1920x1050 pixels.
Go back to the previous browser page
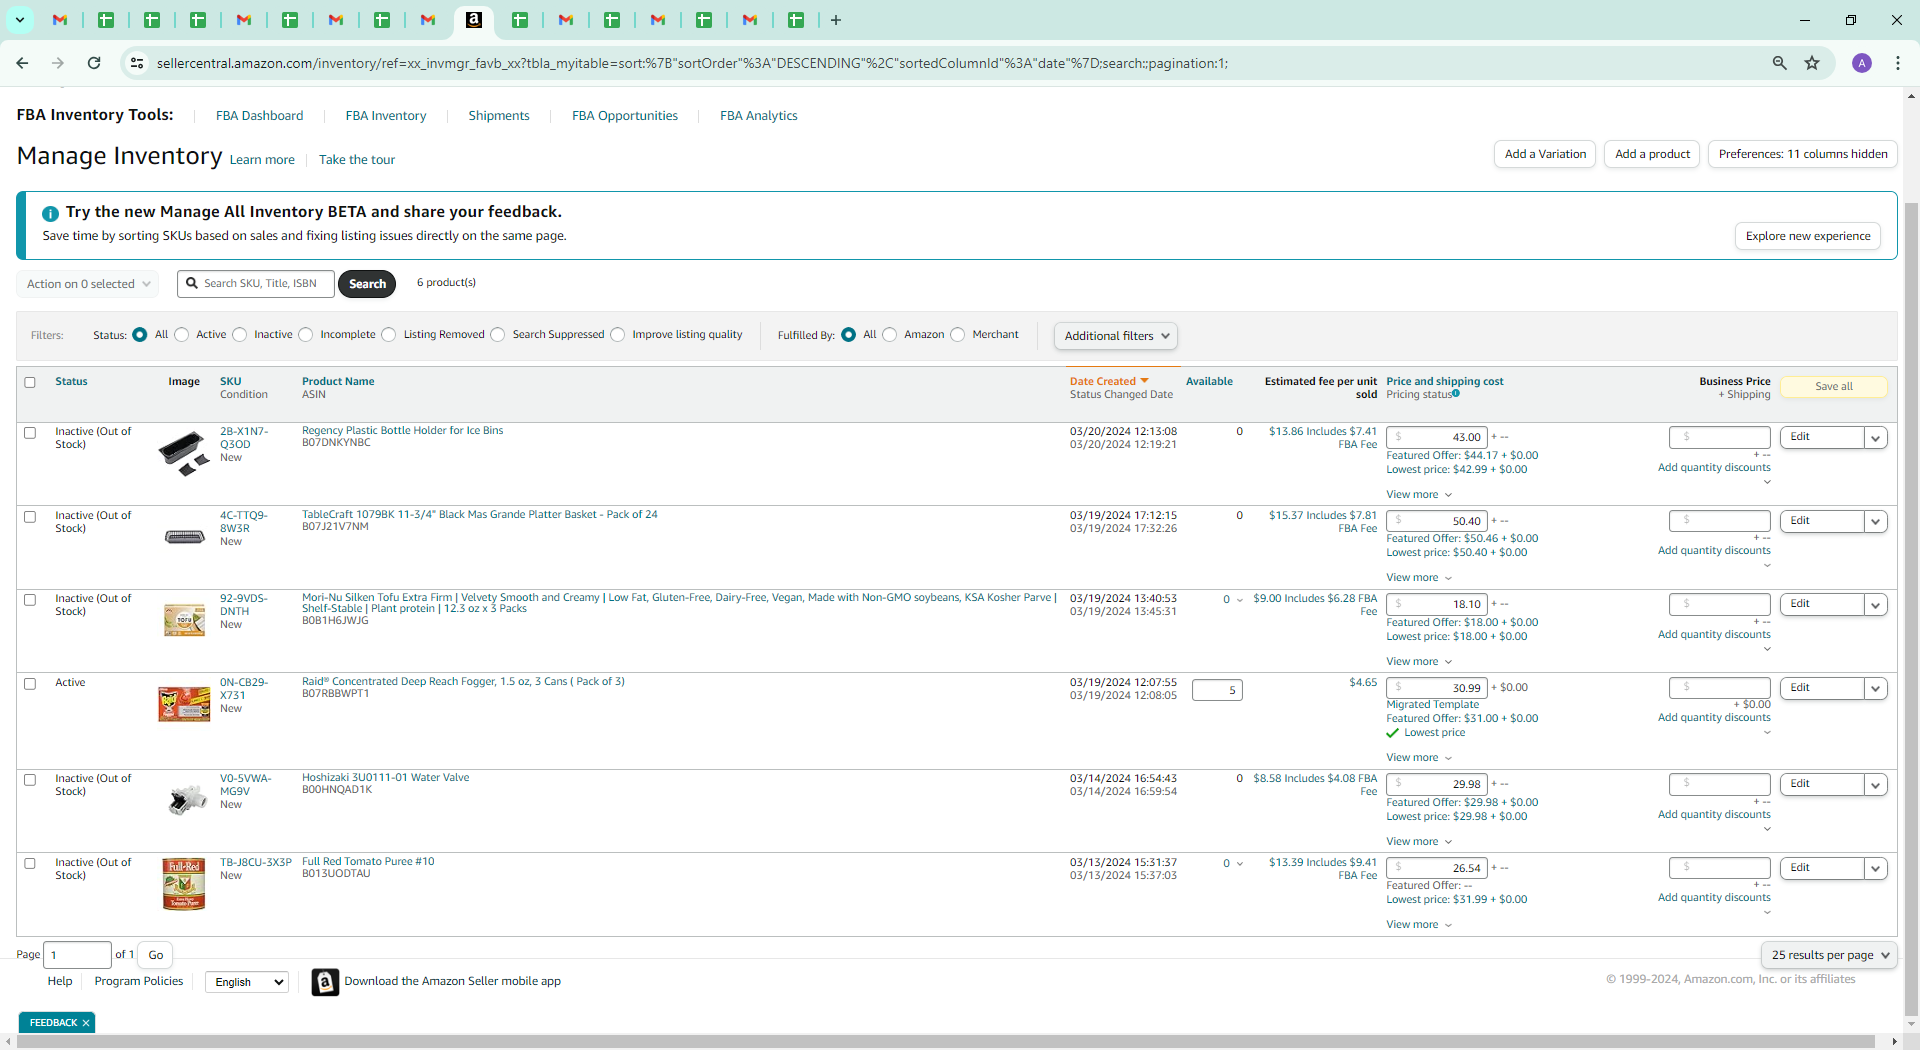point(22,63)
